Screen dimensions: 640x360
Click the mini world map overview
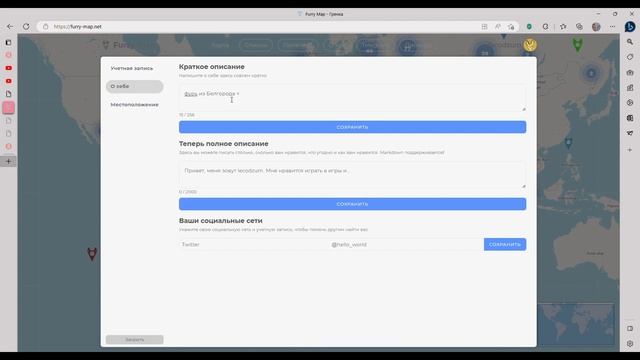pos(576,324)
